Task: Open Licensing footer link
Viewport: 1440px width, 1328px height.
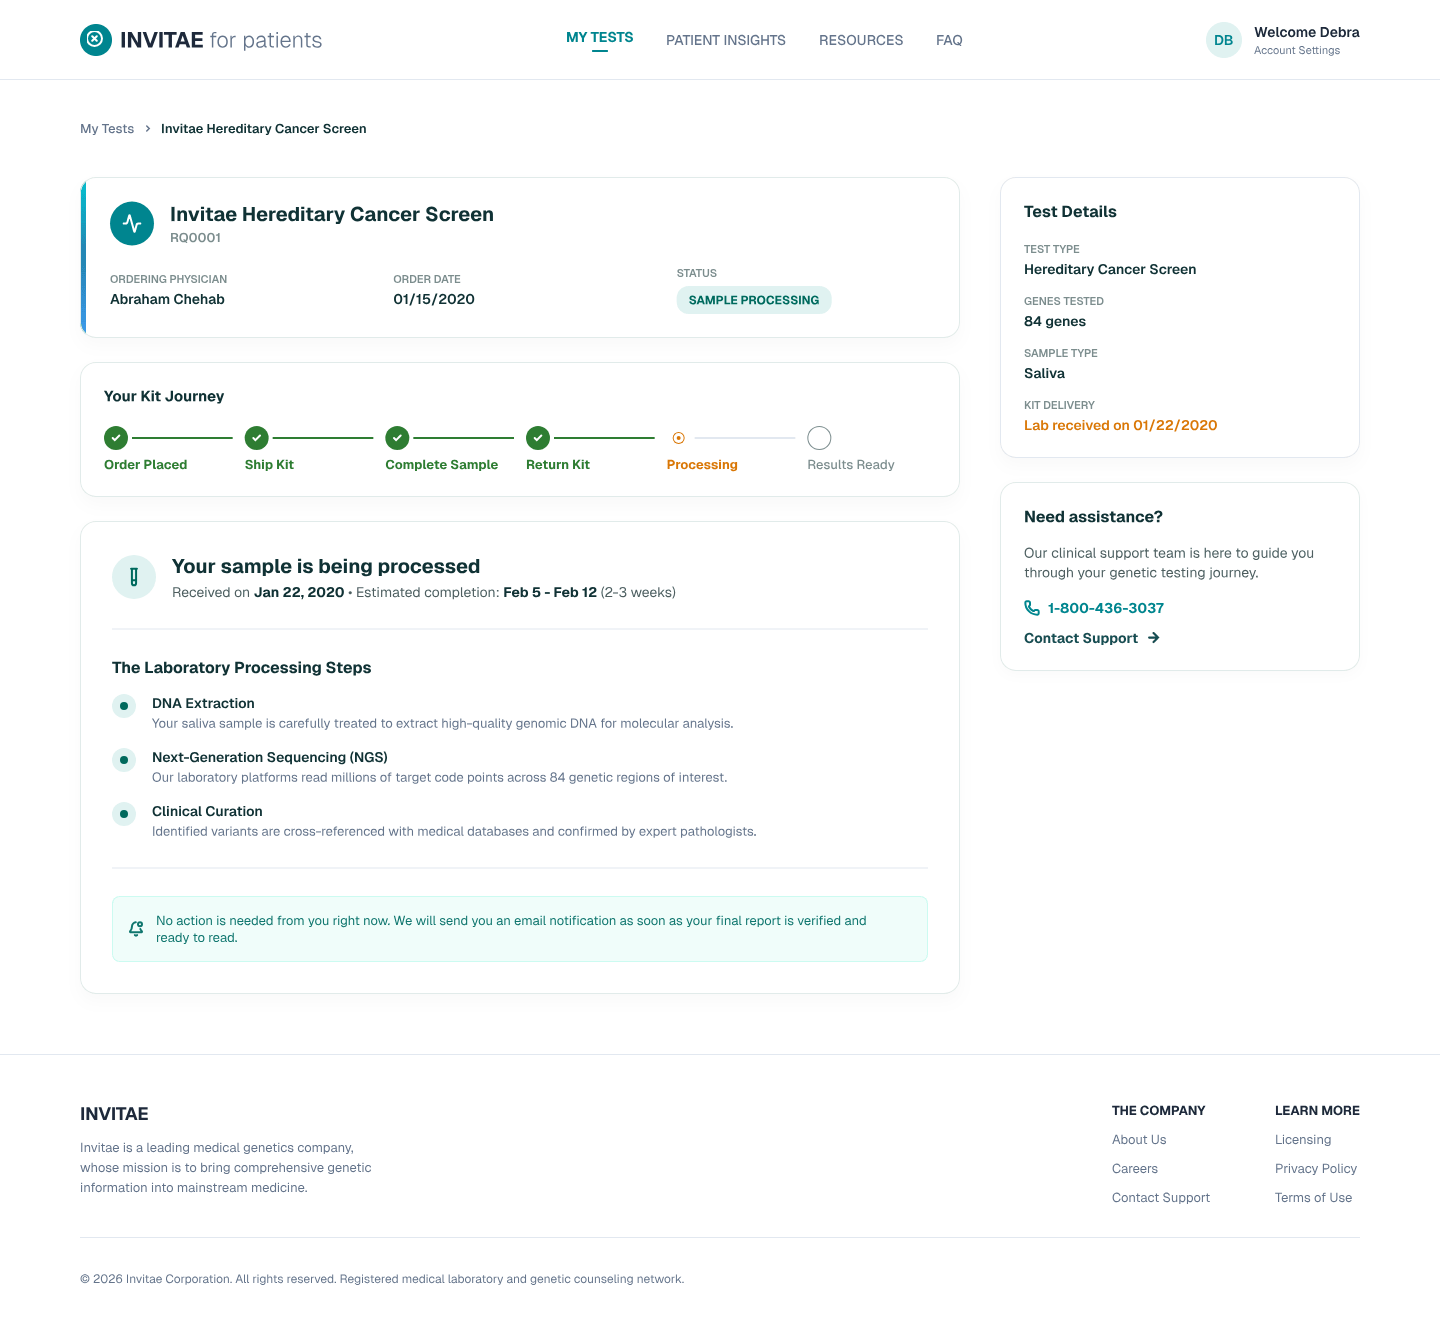Action: (x=1303, y=1140)
